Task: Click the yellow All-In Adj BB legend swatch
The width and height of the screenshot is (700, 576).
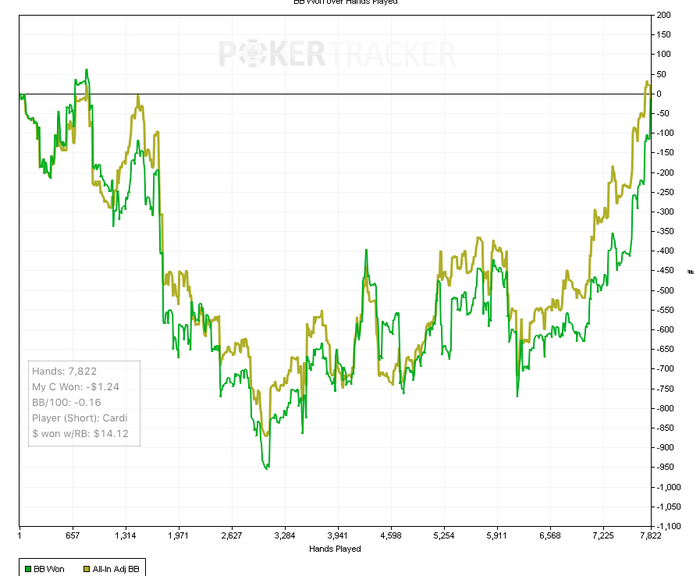Action: (87, 569)
